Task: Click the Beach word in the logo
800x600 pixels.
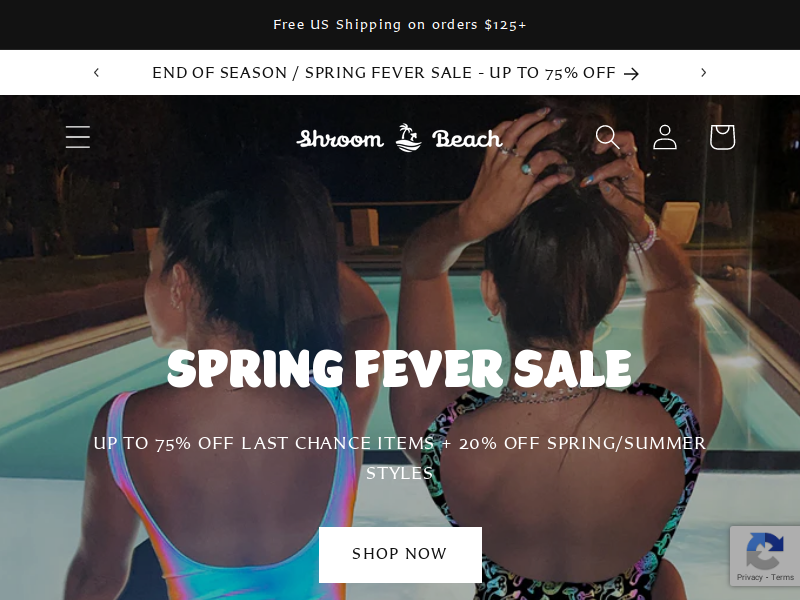Action: coord(467,139)
